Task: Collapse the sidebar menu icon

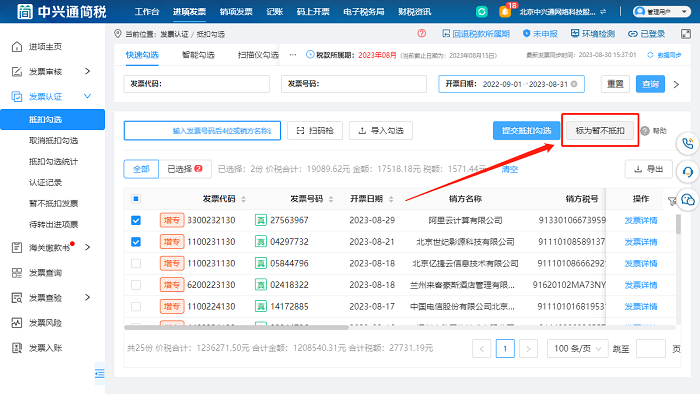Action: click(x=100, y=373)
